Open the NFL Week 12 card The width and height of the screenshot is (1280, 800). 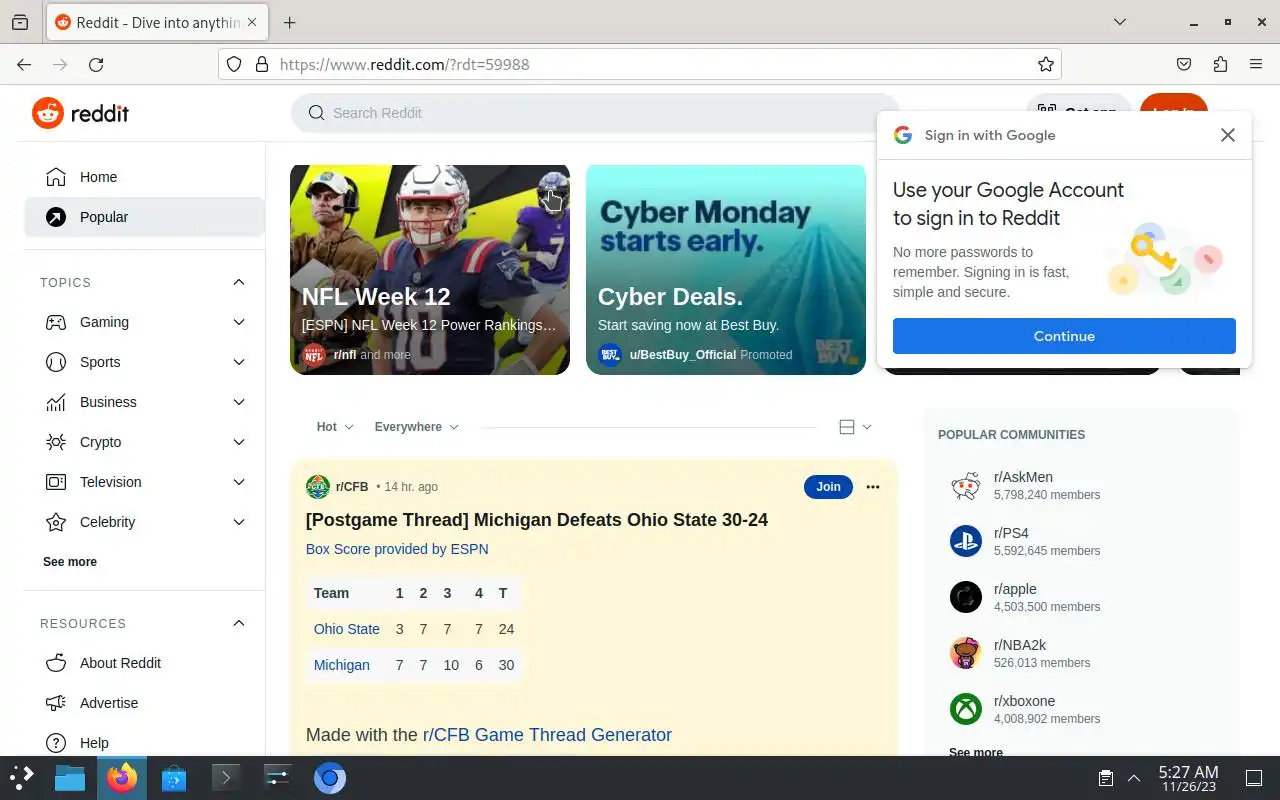[x=430, y=270]
